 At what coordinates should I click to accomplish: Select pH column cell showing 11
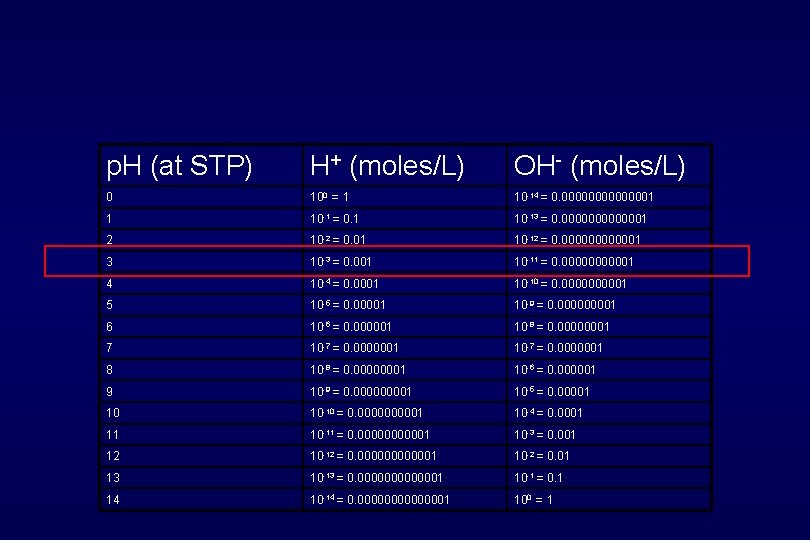[112, 435]
